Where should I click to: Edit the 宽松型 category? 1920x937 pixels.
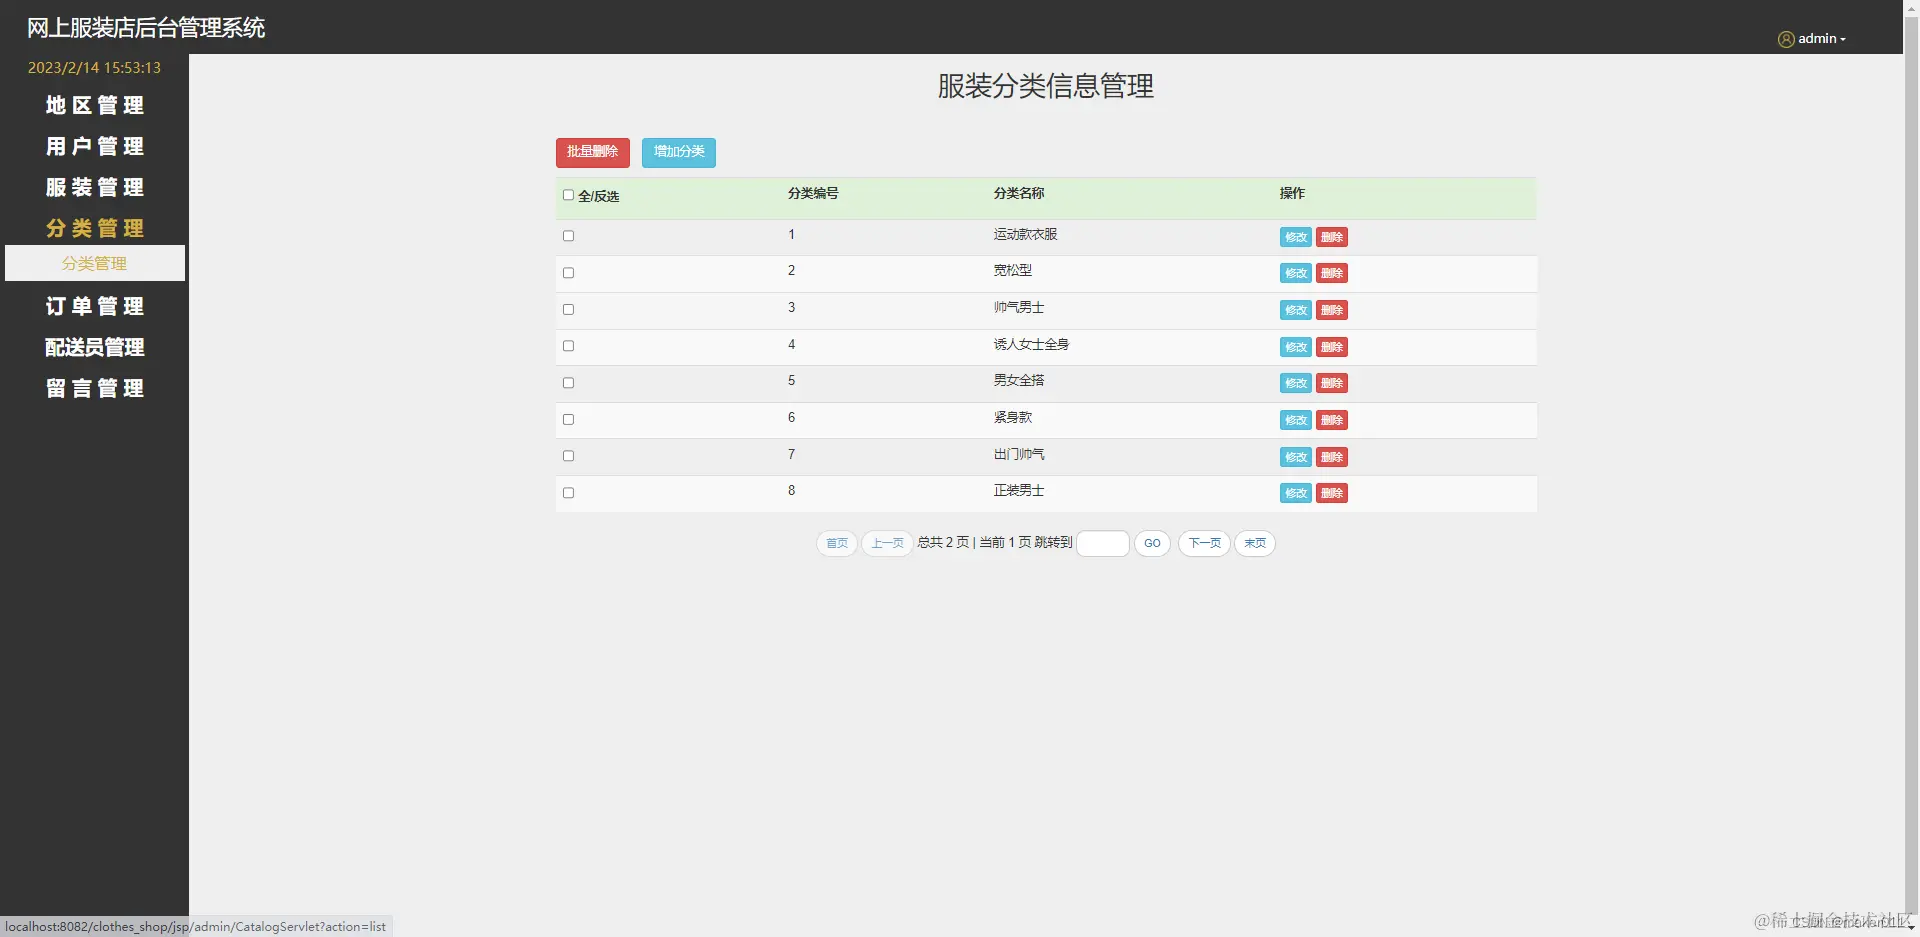[1296, 273]
